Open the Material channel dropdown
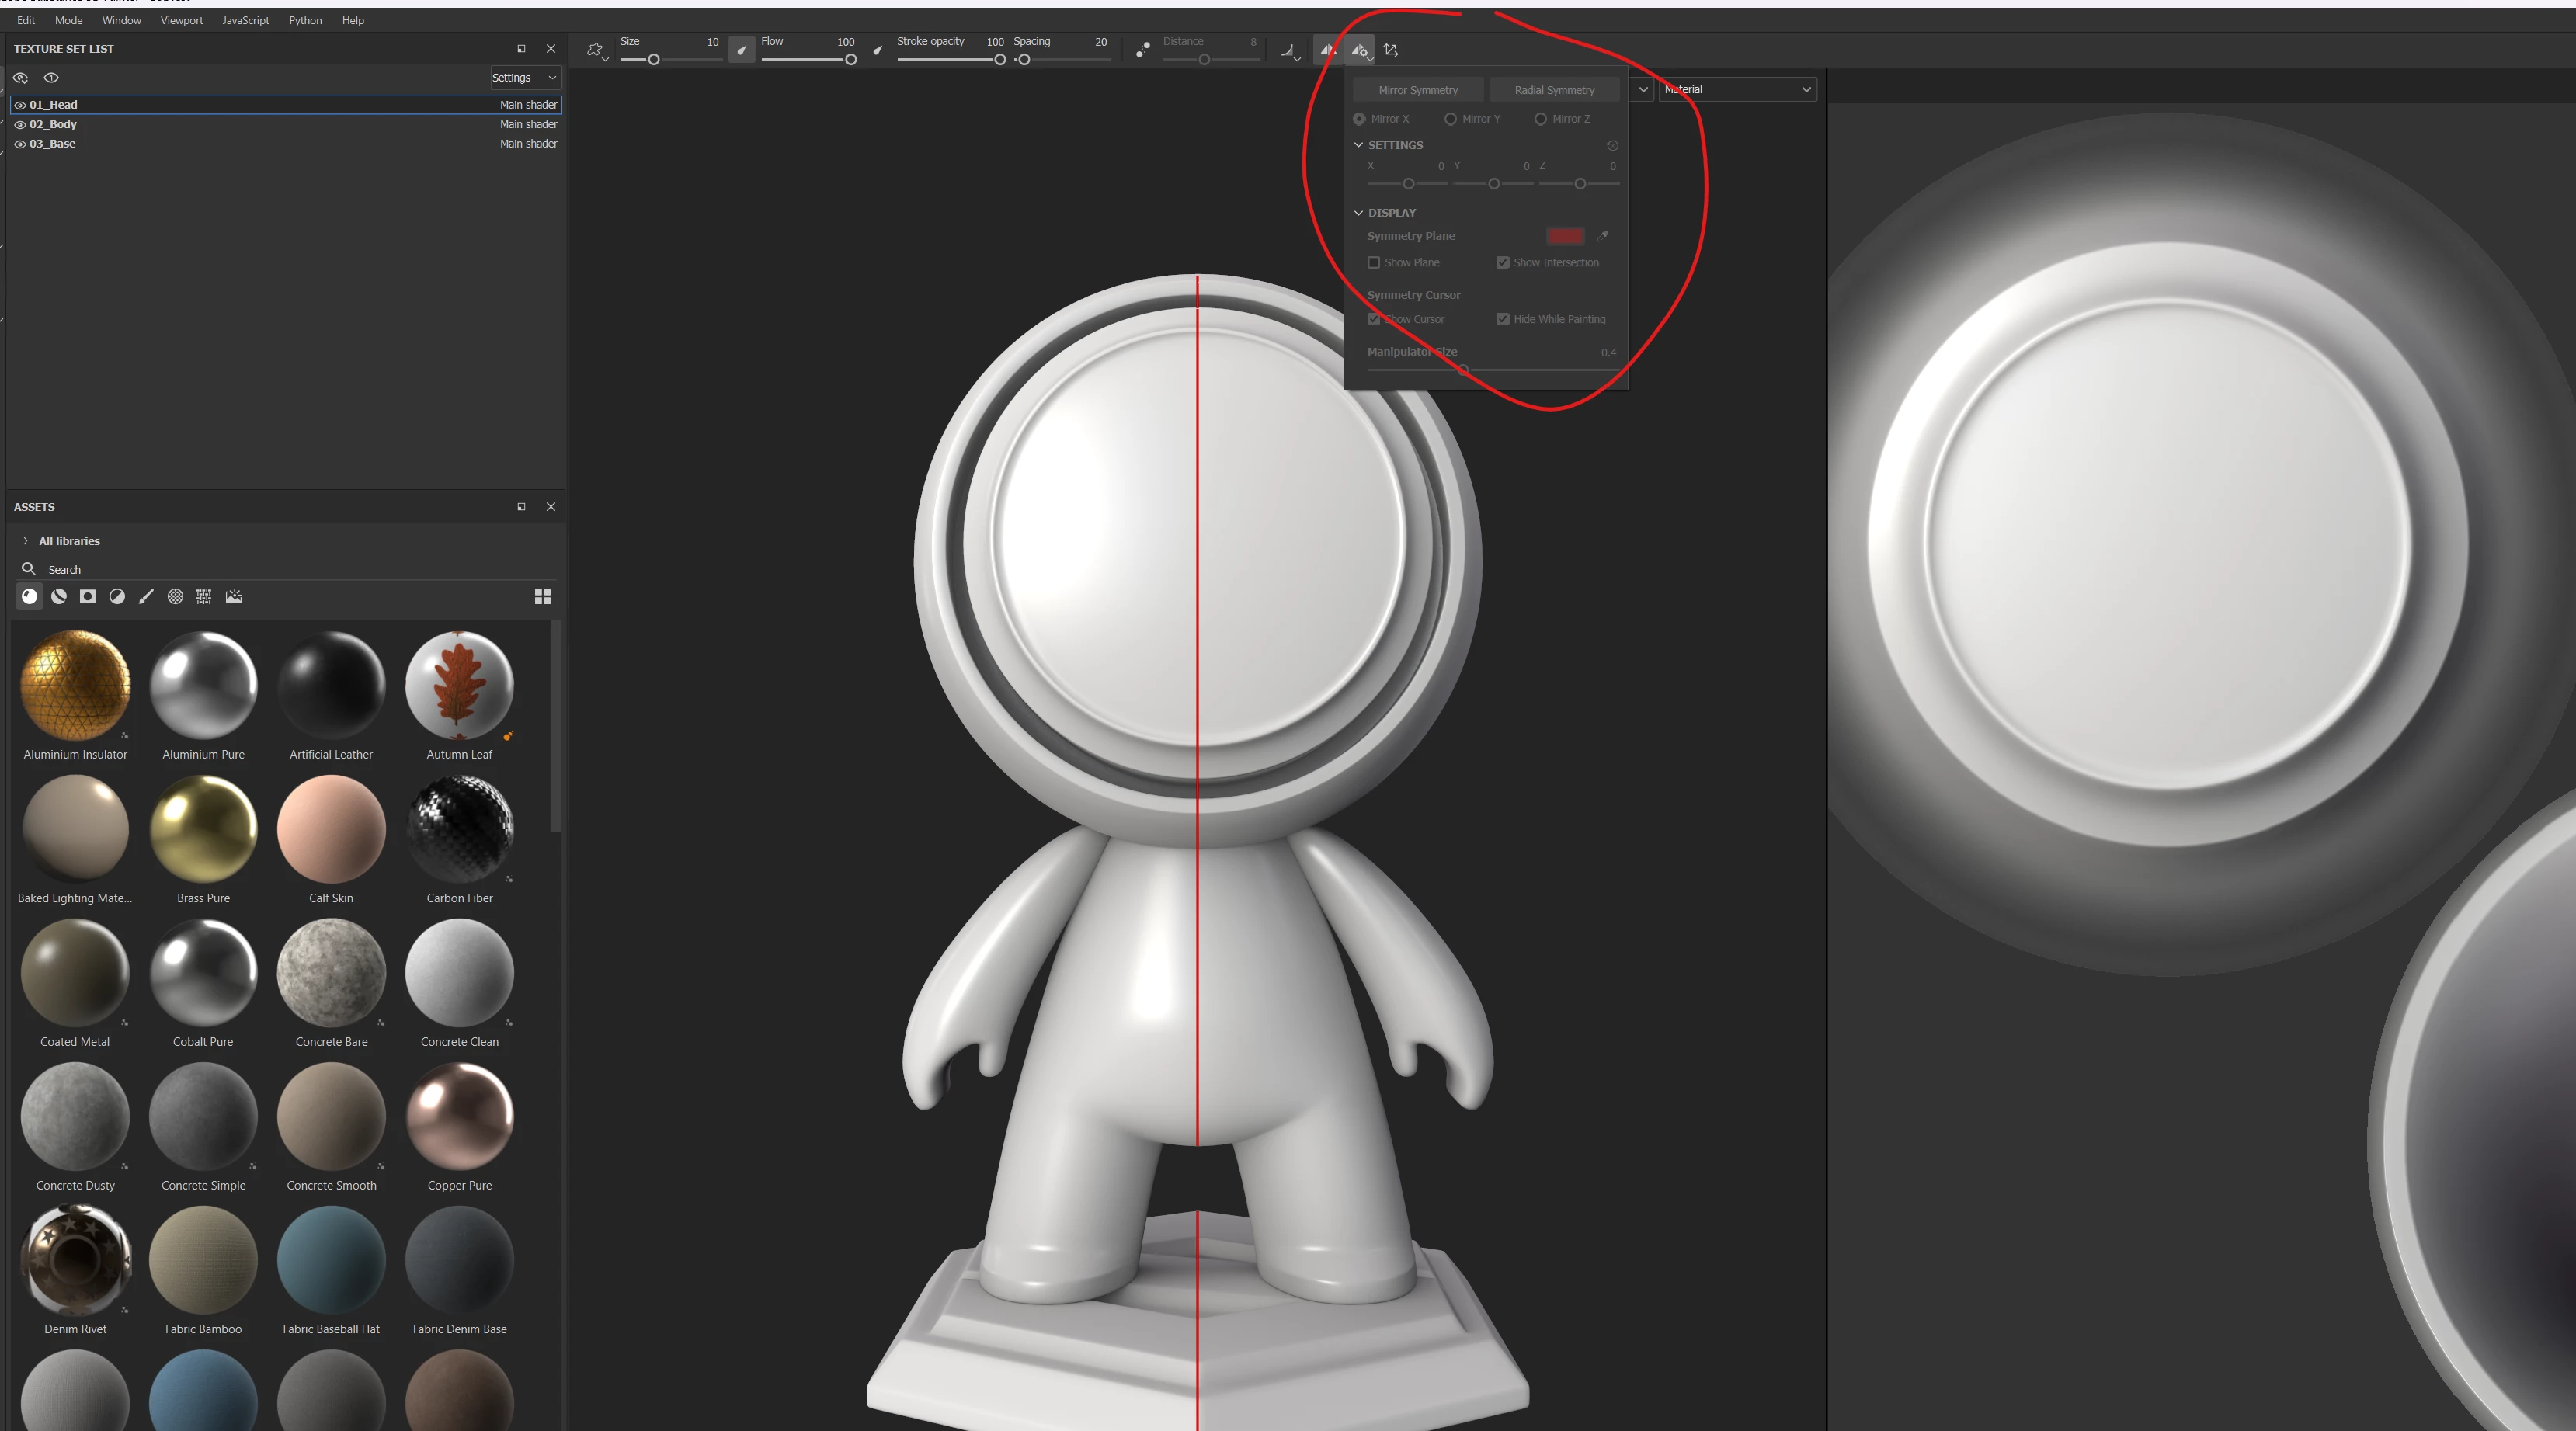 [1737, 90]
